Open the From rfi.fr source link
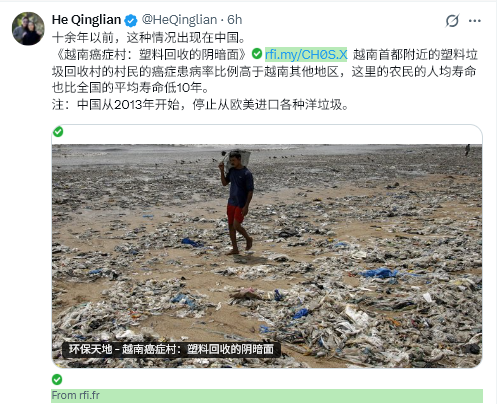This screenshot has height=404, width=499. 76,395
